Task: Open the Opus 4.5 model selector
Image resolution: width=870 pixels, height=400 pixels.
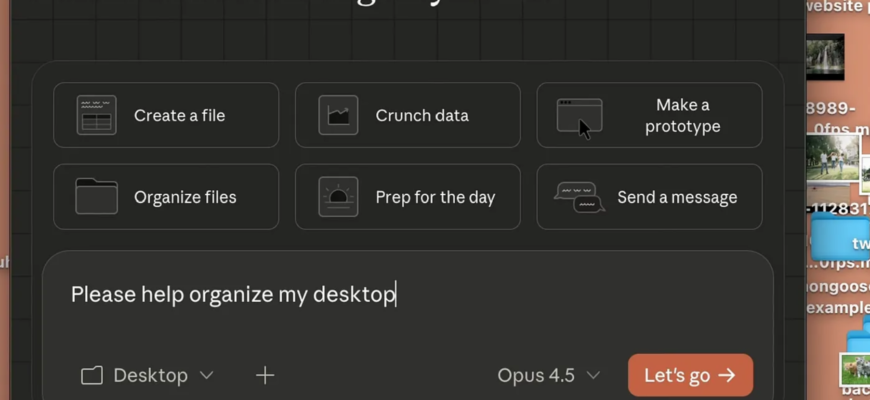Action: 549,375
